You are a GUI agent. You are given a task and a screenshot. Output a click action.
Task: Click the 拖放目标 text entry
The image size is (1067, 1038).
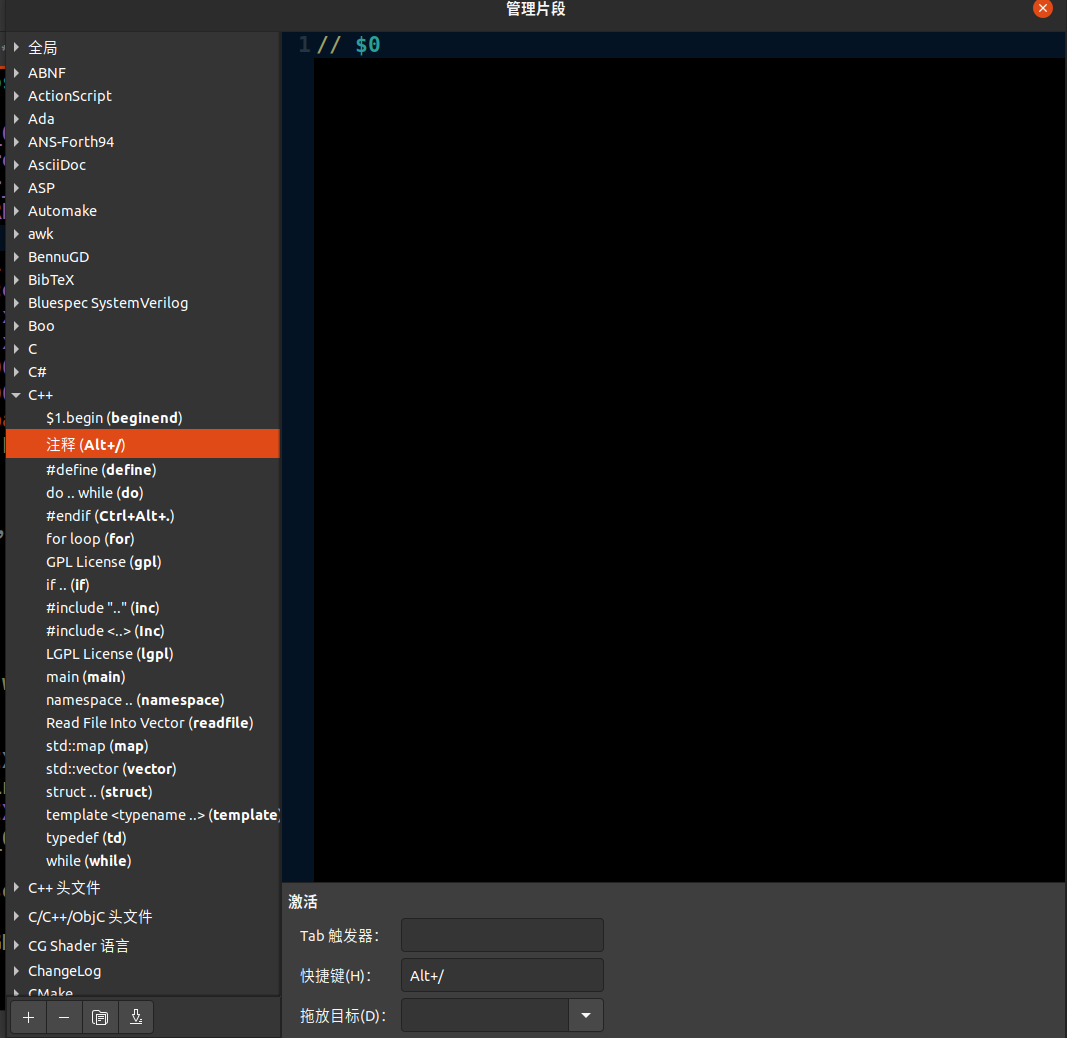485,1016
